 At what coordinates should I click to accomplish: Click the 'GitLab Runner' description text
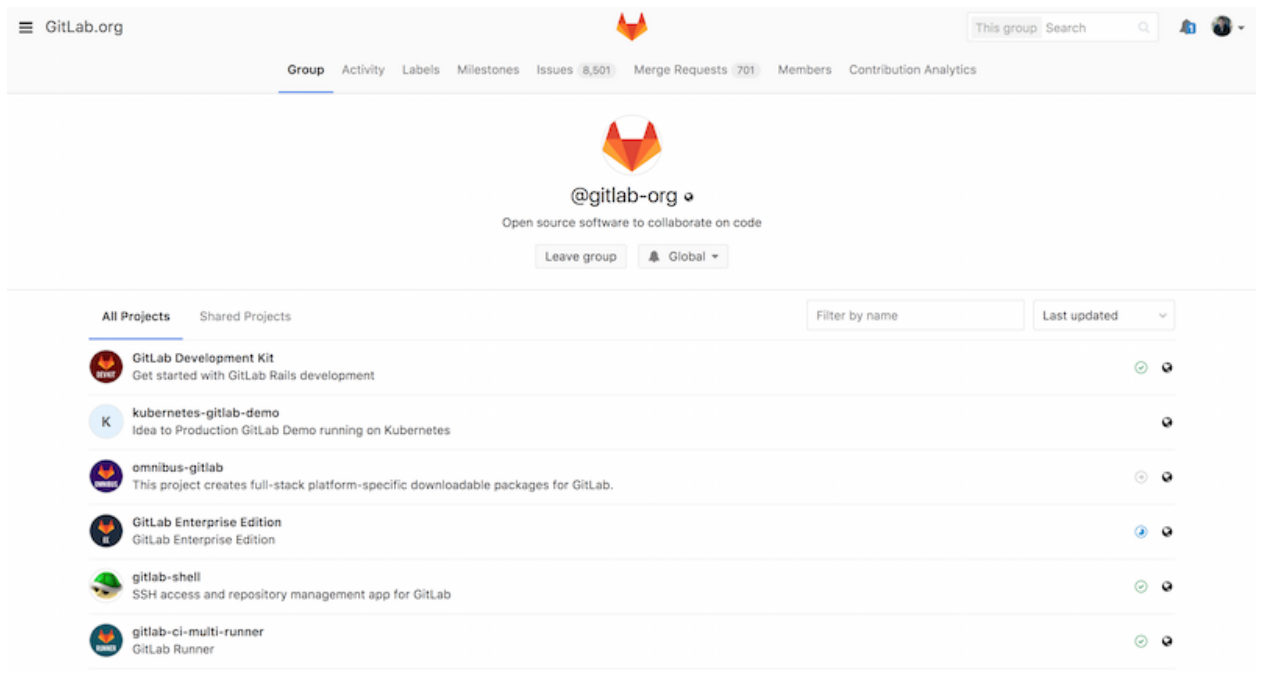173,650
